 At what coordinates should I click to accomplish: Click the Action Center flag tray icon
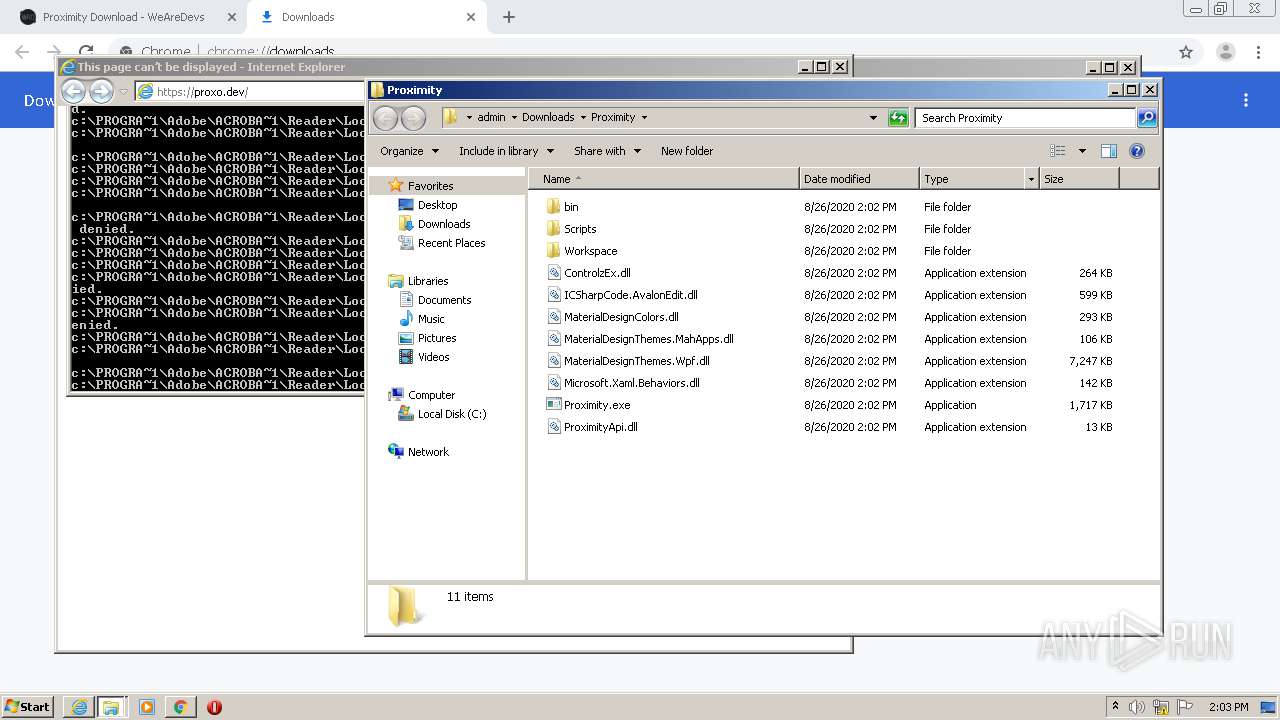point(1185,707)
